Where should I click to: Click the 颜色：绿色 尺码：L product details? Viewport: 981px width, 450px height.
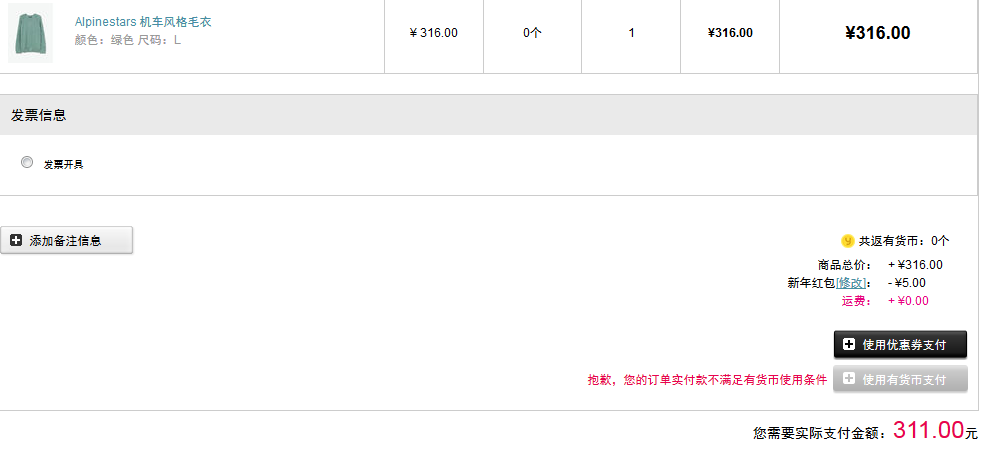pos(128,40)
